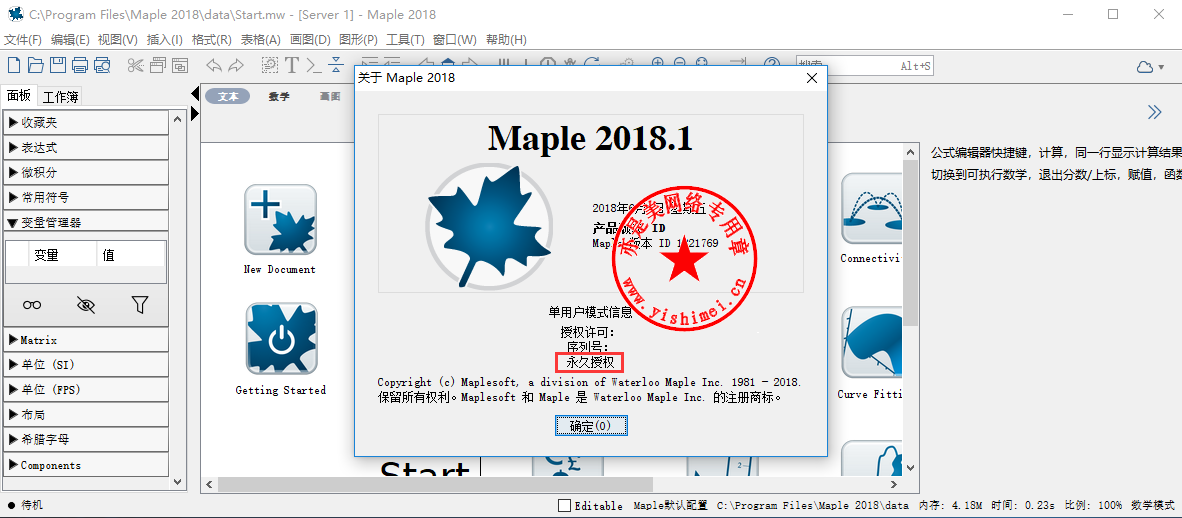Open the Getting Started power icon

pyautogui.click(x=281, y=339)
